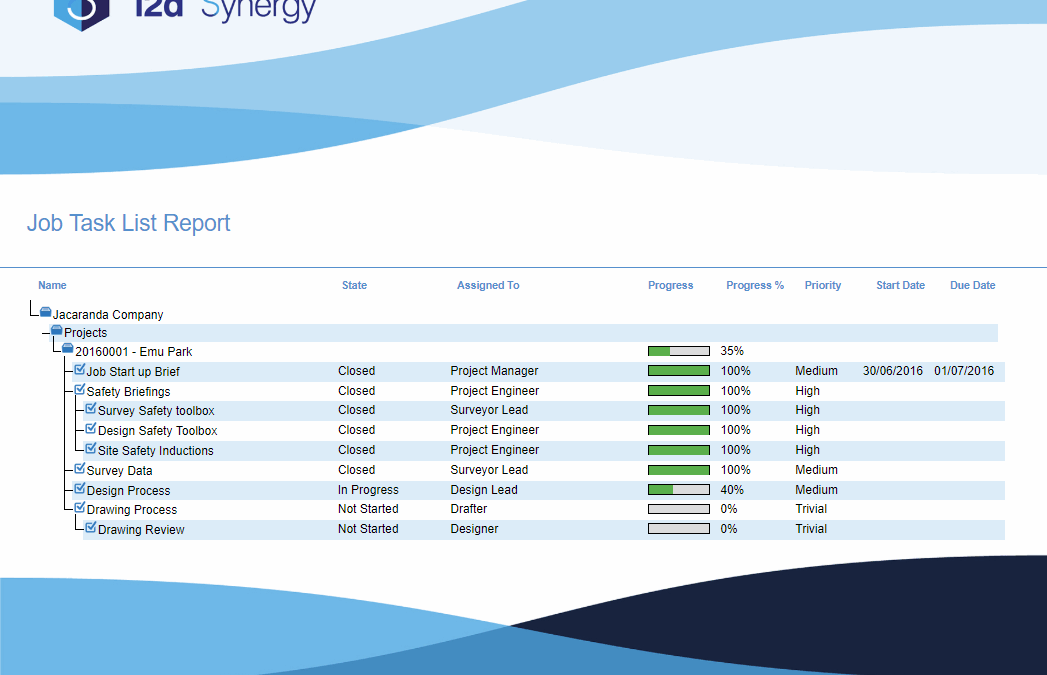The height and width of the screenshot is (675, 1047).
Task: Click the Job Task List Report title
Action: (x=128, y=223)
